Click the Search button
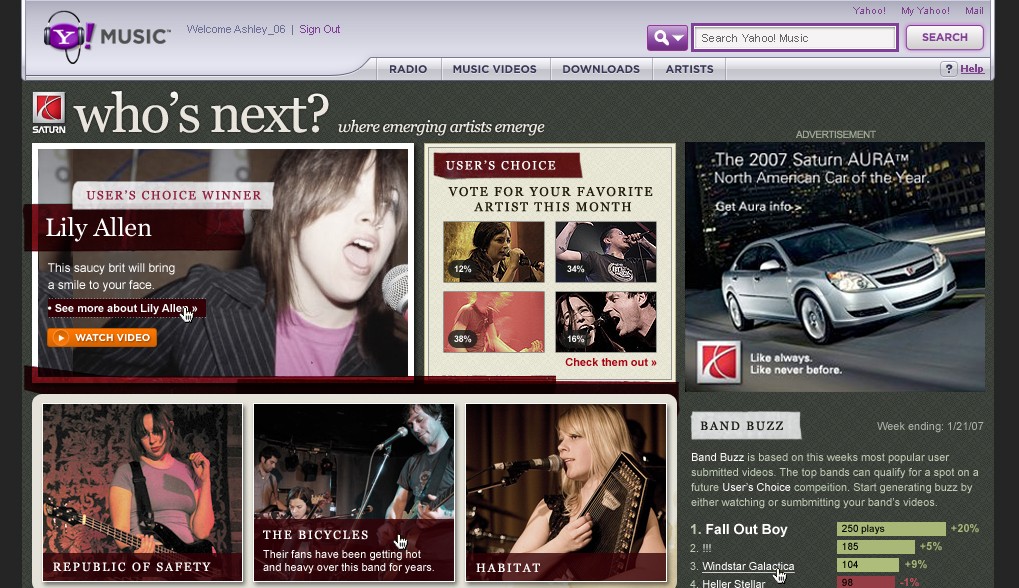This screenshot has height=588, width=1019. 944,38
